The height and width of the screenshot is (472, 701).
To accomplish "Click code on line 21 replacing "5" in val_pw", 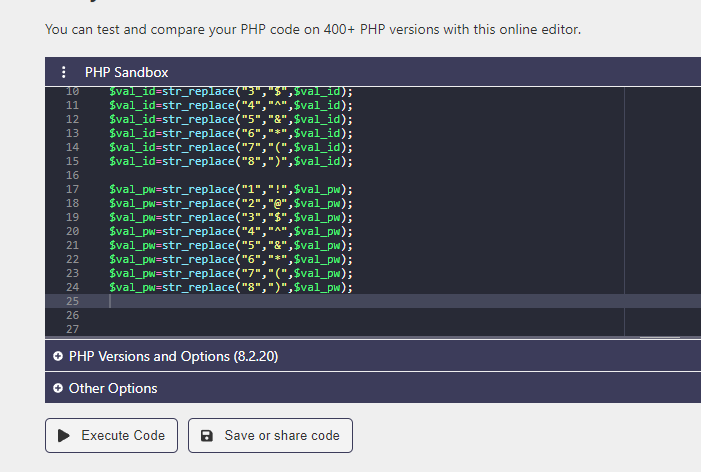I will click(231, 245).
